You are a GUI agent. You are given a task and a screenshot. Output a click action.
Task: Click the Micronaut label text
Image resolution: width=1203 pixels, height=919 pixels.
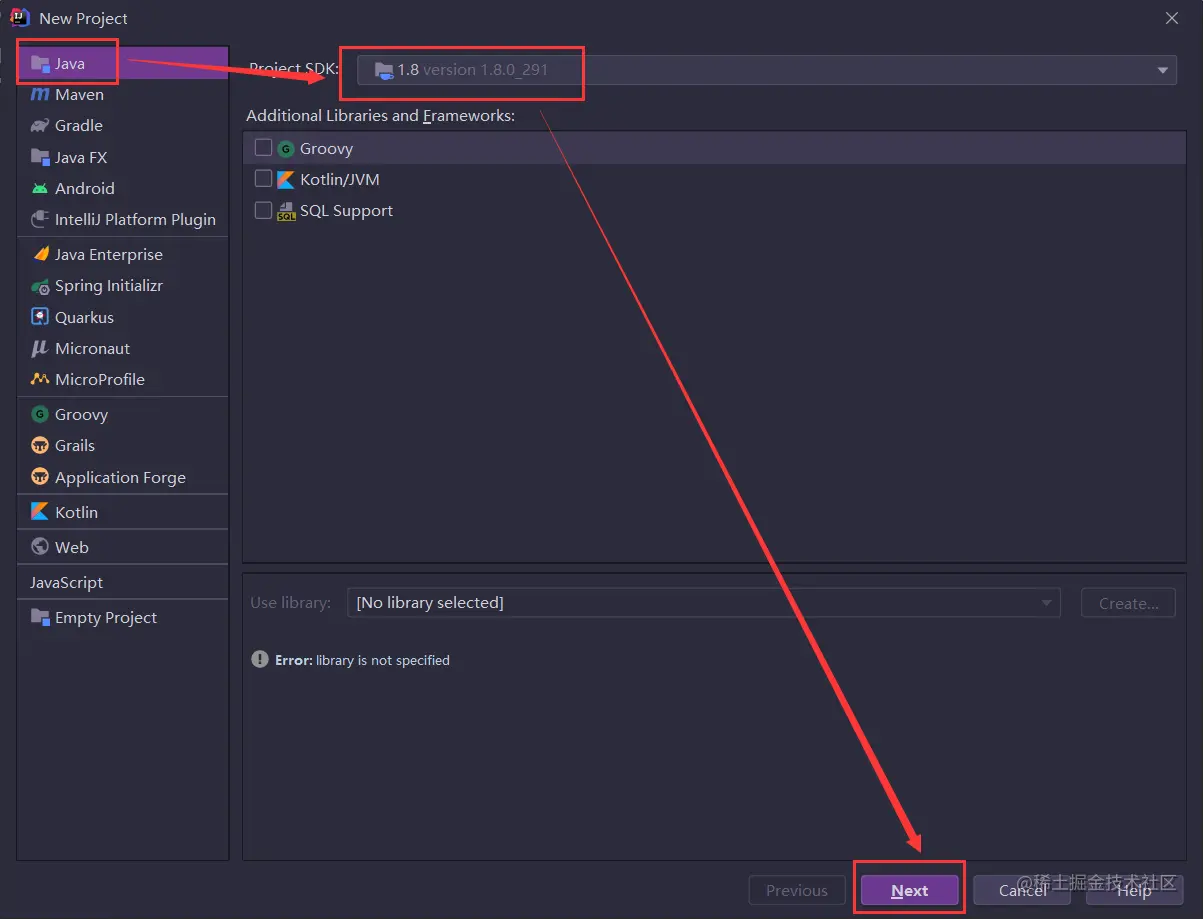coord(92,348)
